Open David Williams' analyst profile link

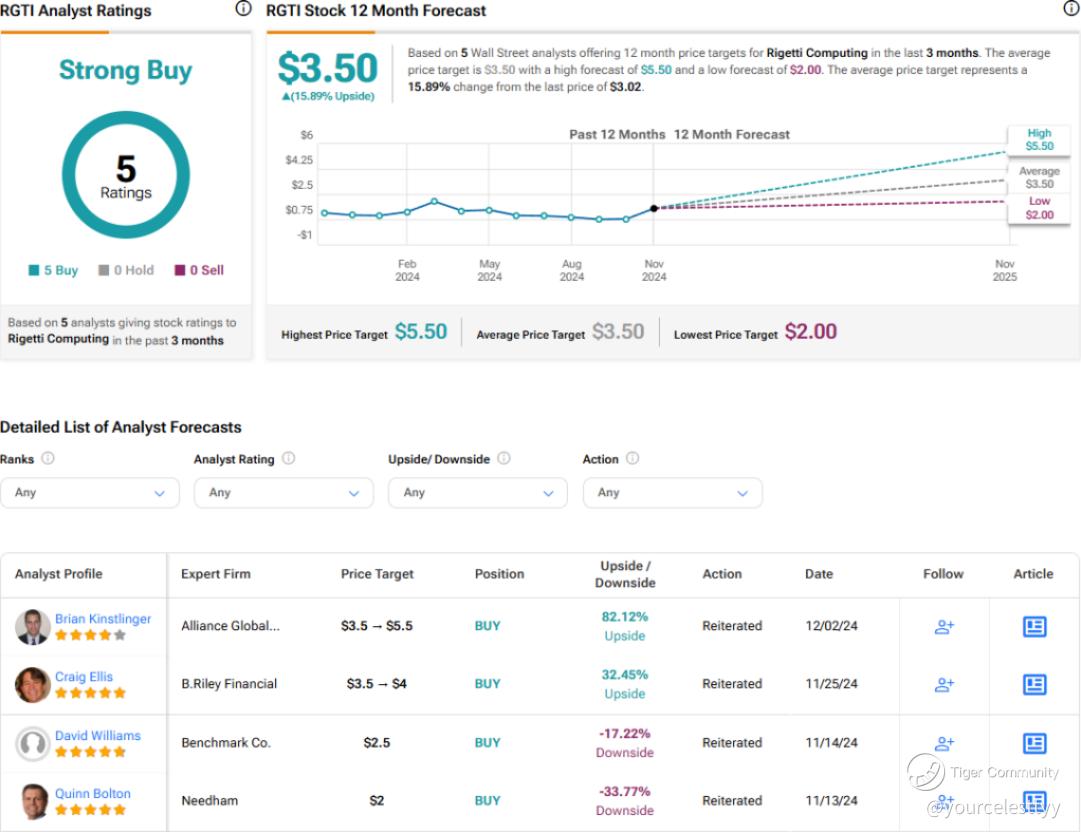(x=98, y=736)
